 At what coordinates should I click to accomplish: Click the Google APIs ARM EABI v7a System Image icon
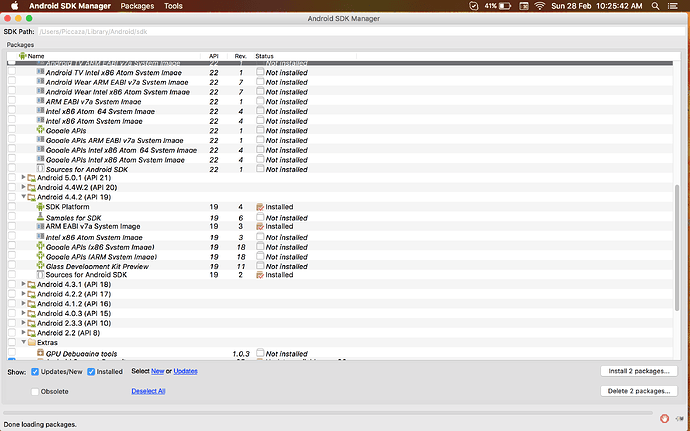(40, 140)
